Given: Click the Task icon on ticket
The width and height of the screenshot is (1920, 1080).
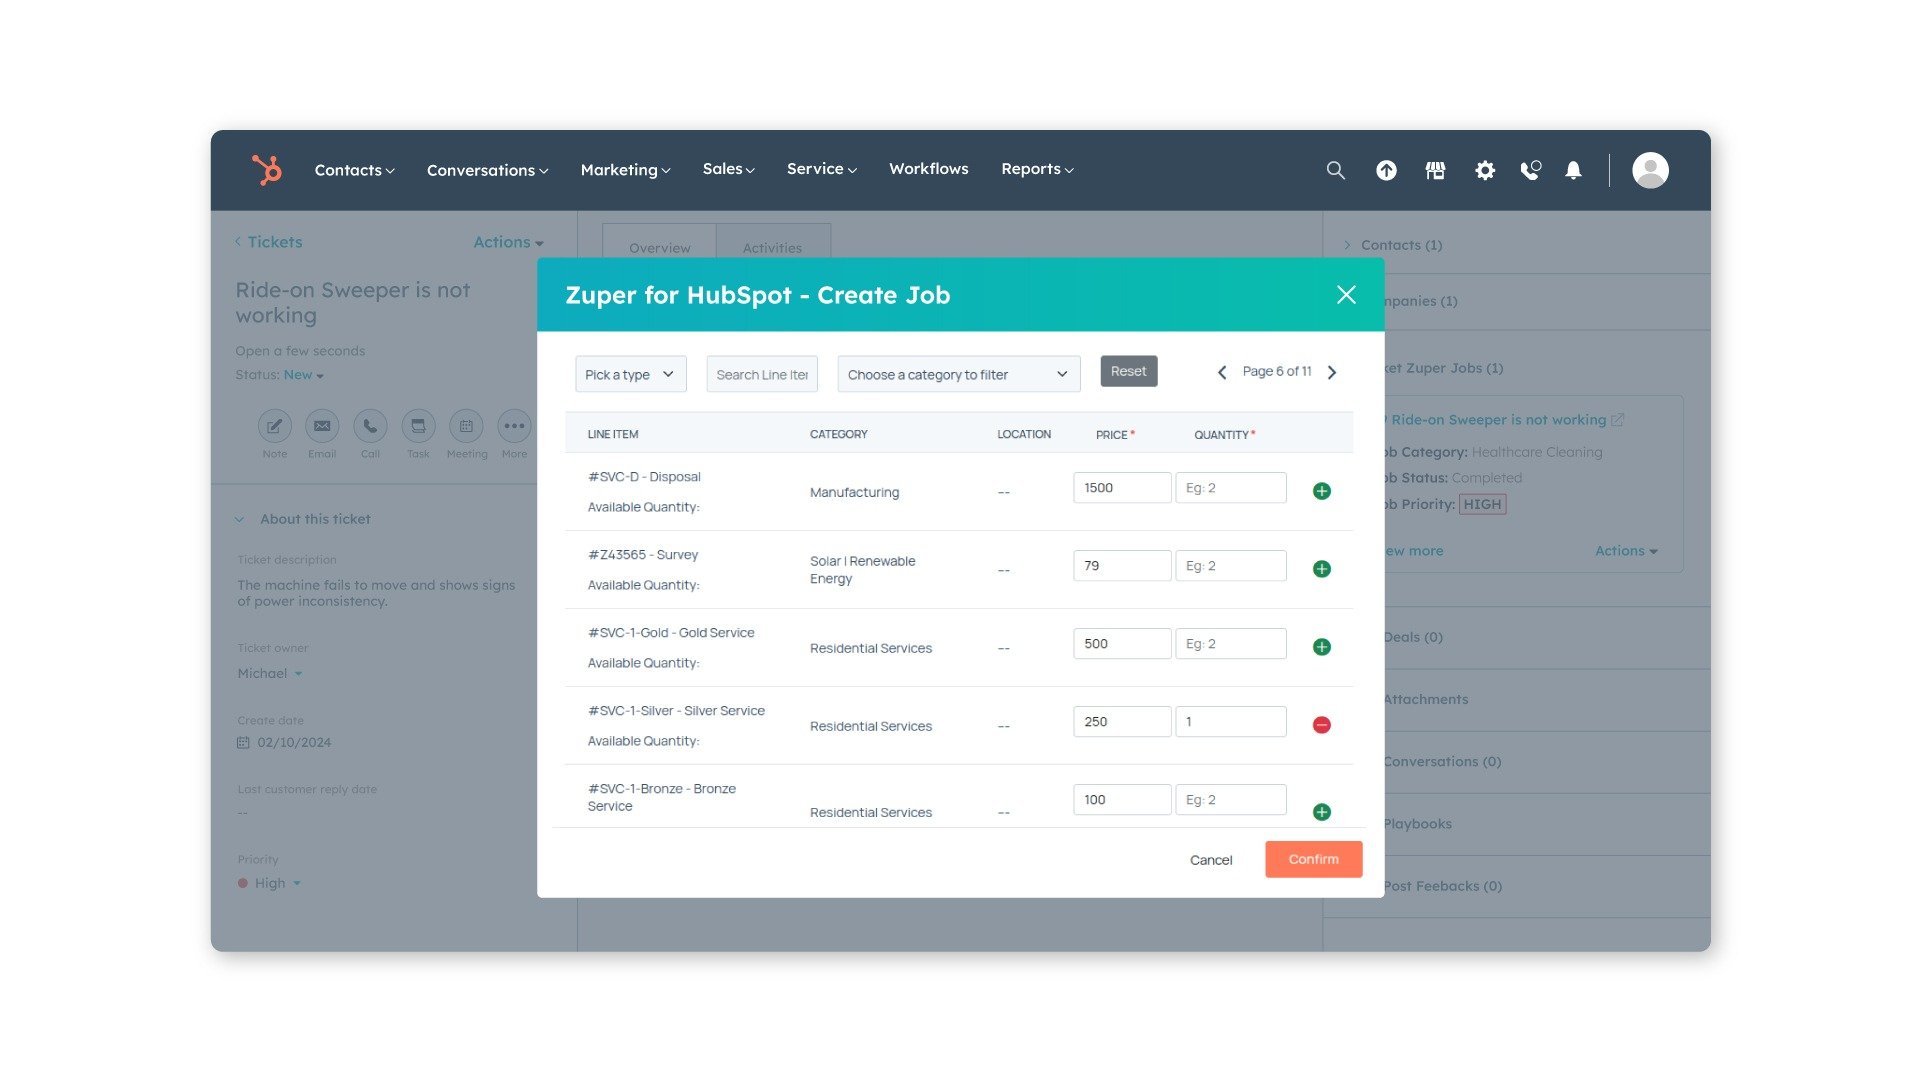Looking at the screenshot, I should 418,426.
